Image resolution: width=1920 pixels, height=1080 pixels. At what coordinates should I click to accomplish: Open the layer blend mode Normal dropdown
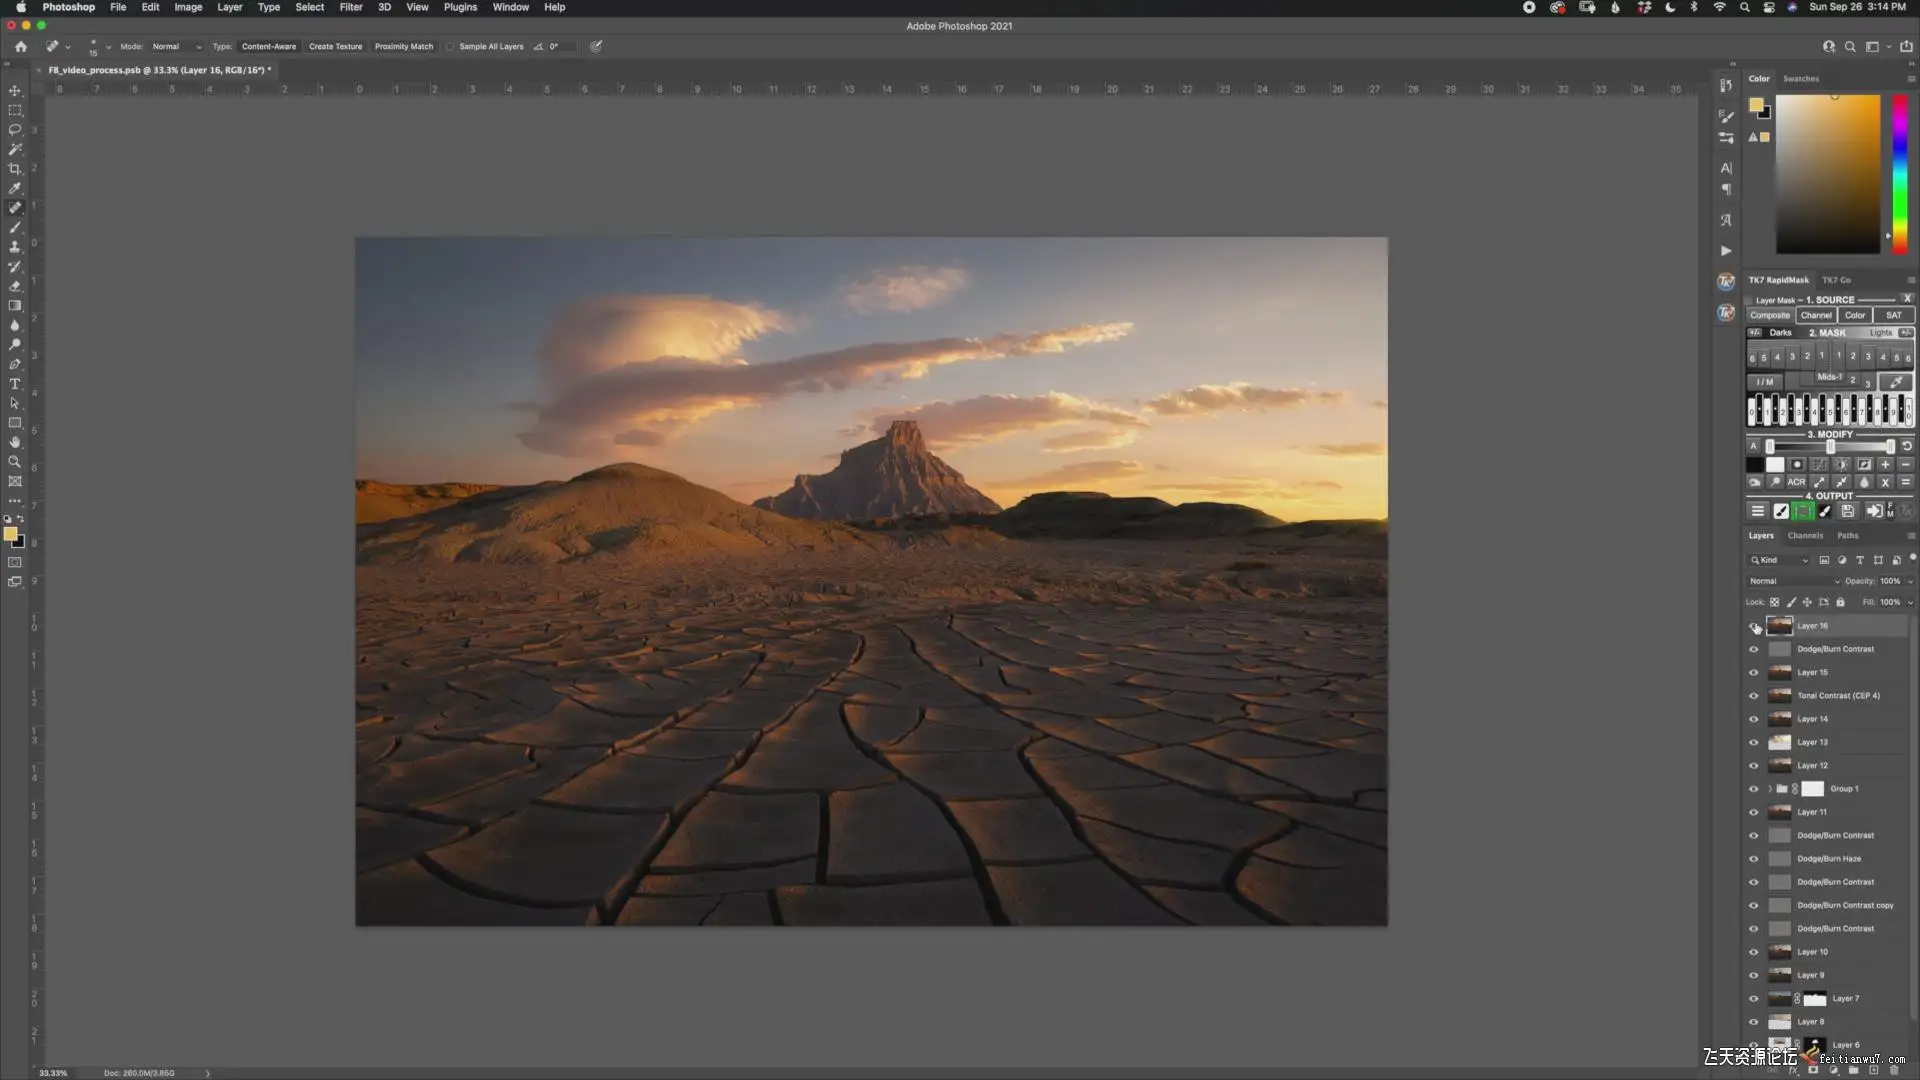(x=1794, y=581)
